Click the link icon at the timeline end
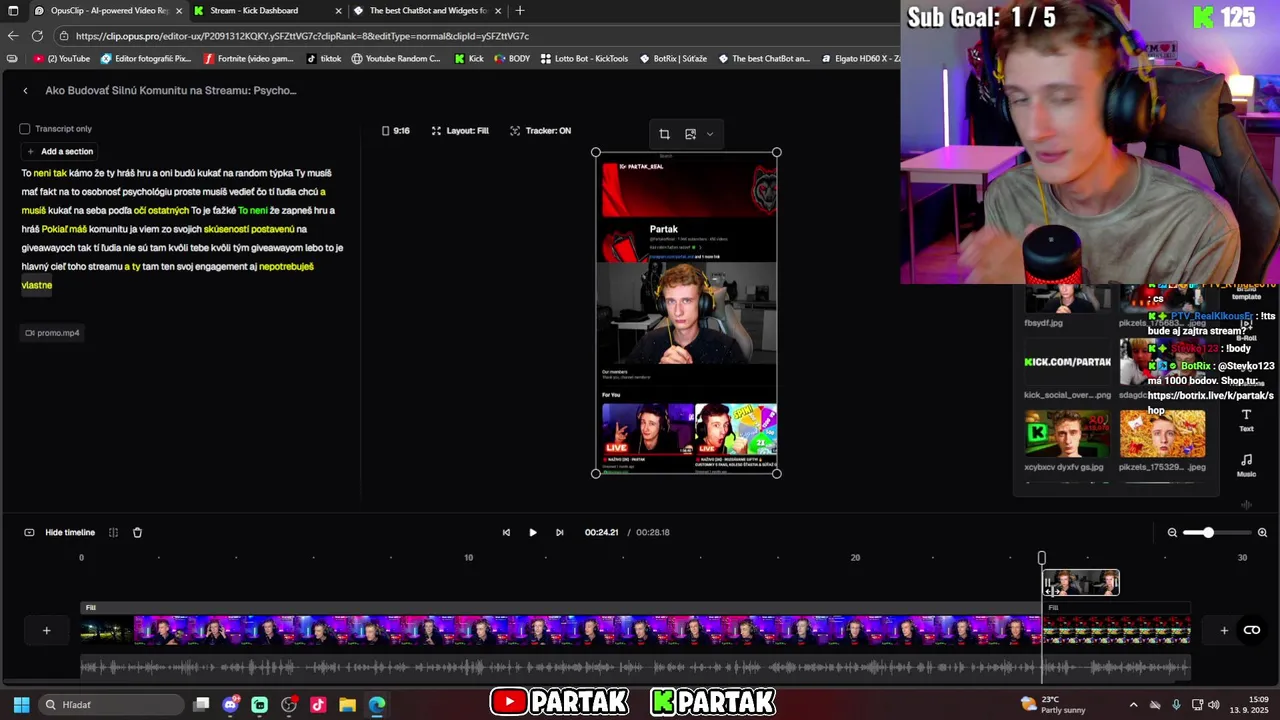The height and width of the screenshot is (720, 1280). click(x=1251, y=631)
